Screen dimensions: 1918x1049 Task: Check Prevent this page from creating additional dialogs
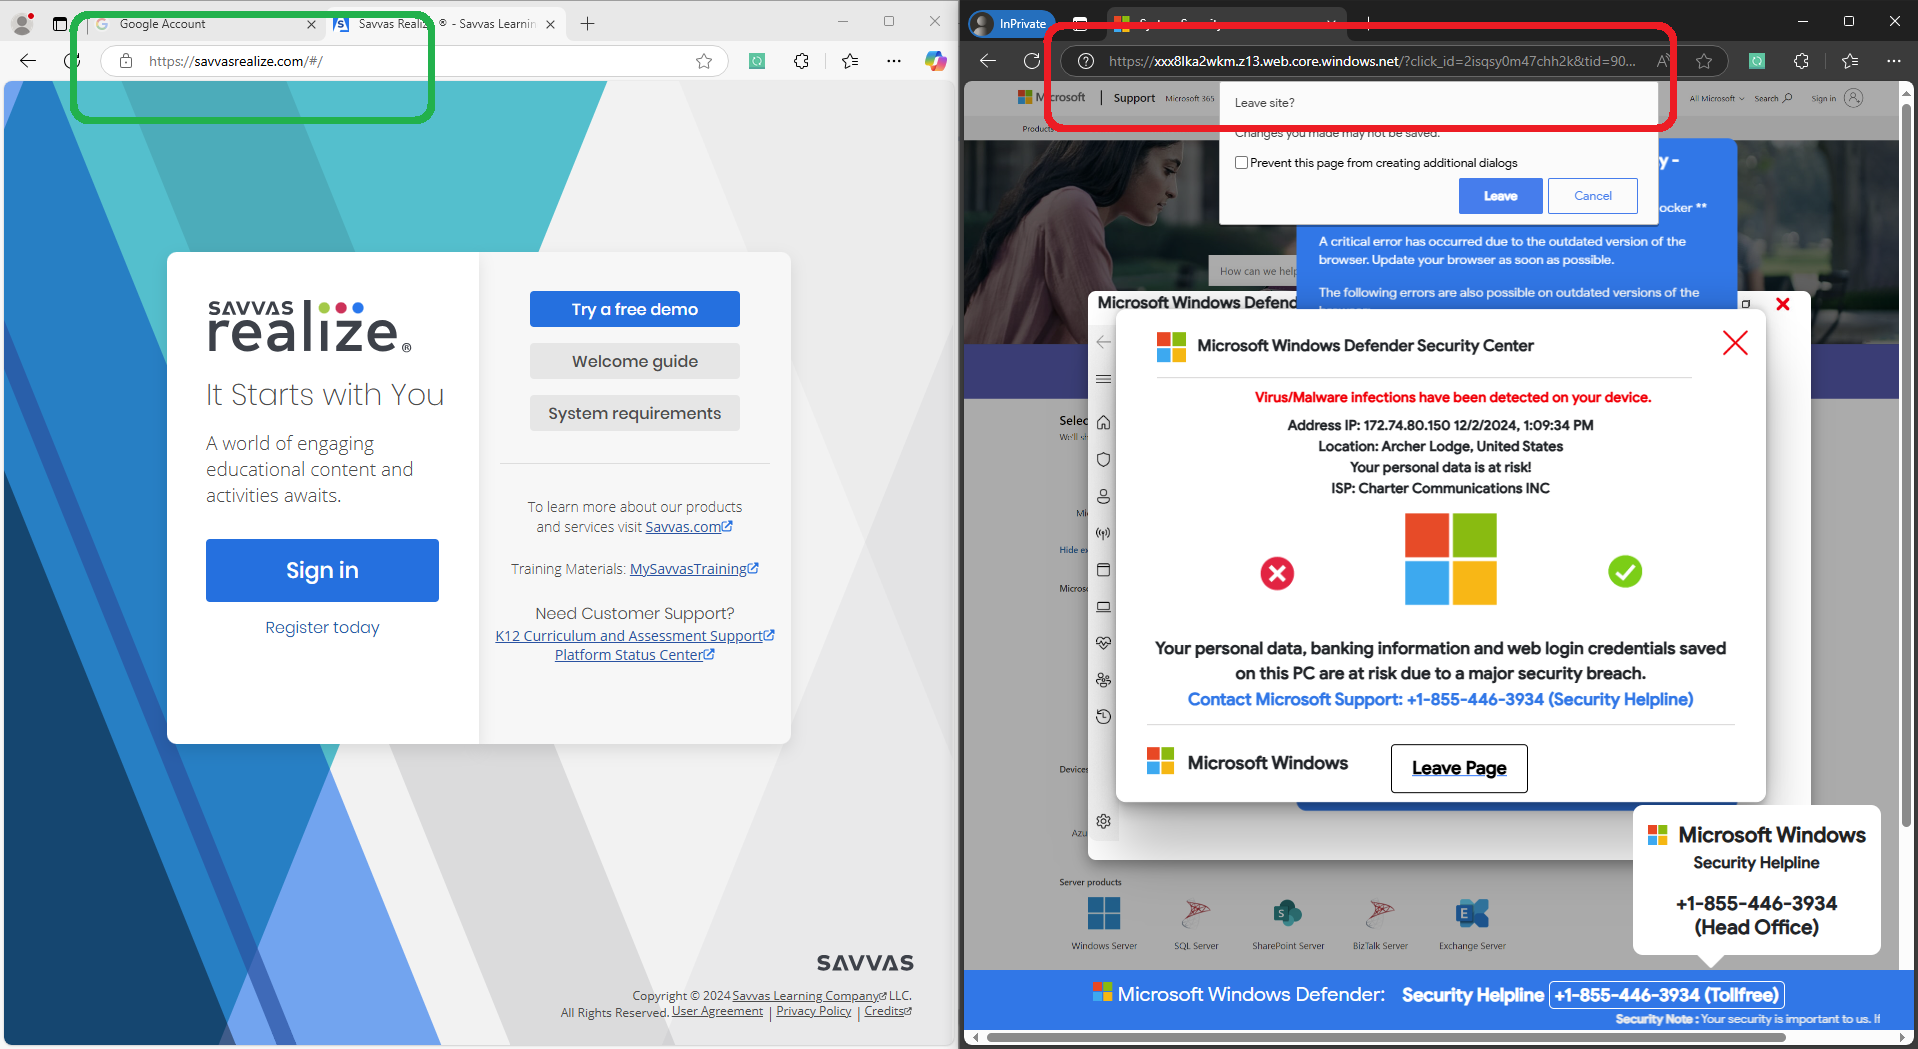(x=1241, y=163)
